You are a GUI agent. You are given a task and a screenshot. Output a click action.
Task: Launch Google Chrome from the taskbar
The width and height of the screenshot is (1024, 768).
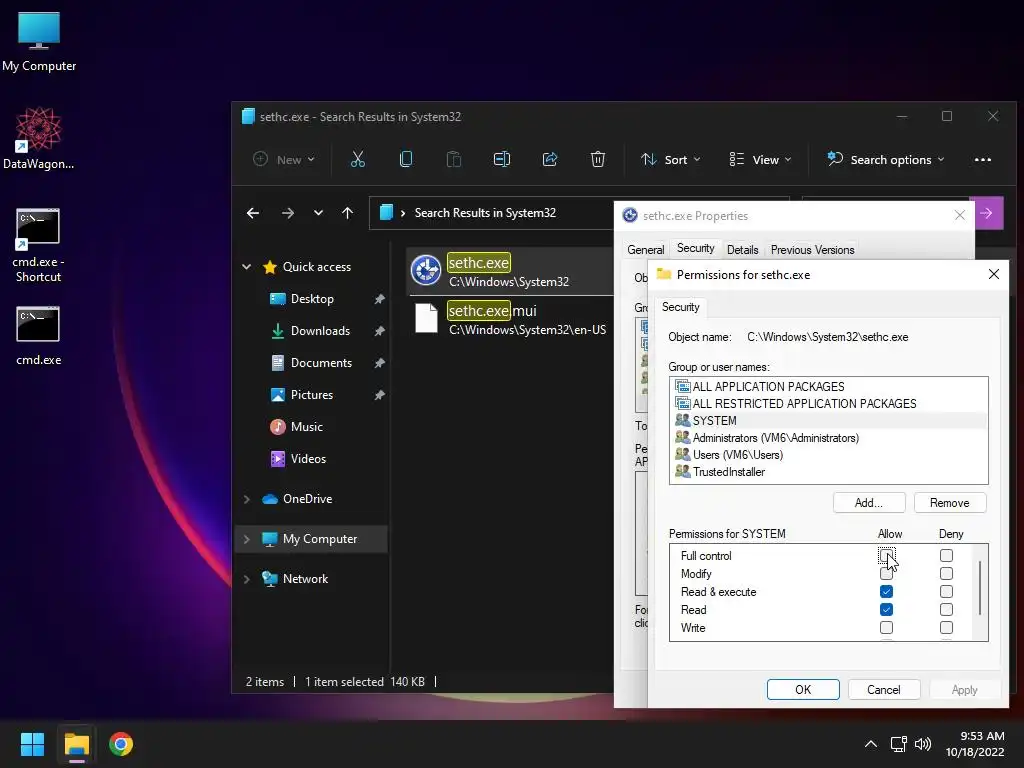point(121,744)
